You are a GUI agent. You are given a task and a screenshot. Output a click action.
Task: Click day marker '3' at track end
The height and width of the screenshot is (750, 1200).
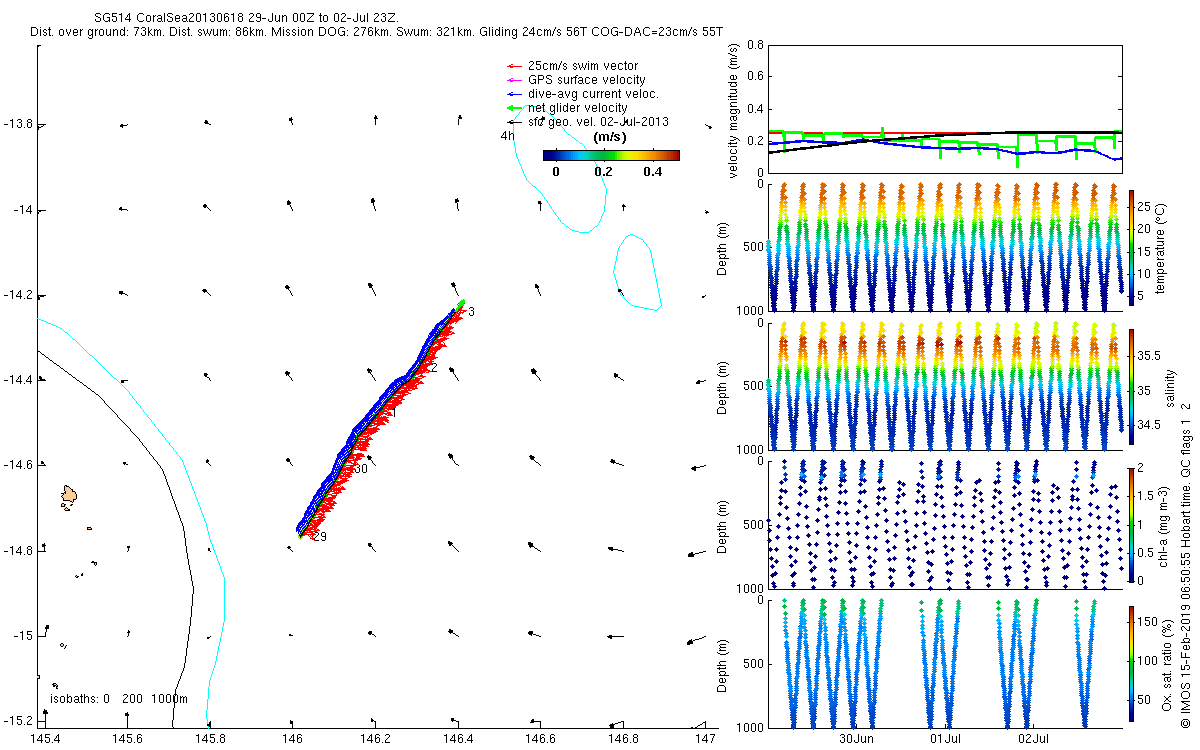(471, 313)
